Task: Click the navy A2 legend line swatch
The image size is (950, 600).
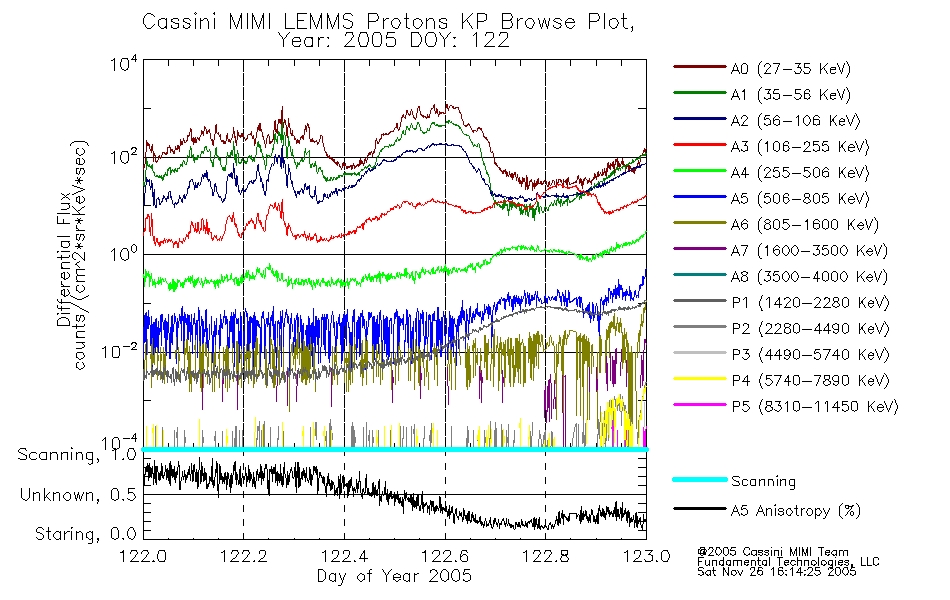Action: [699, 119]
